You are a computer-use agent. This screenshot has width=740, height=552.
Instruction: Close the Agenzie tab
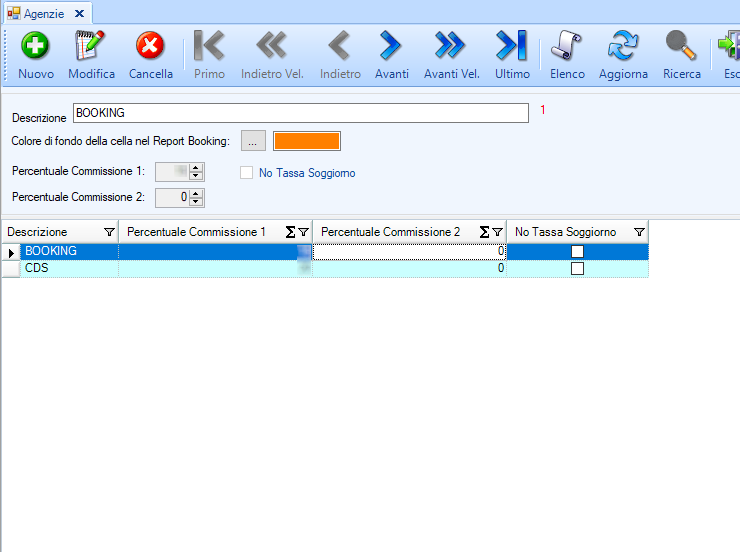pyautogui.click(x=79, y=13)
